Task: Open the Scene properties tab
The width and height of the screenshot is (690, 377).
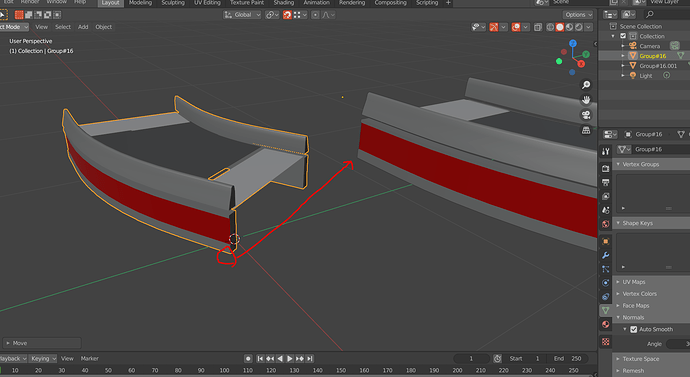Action: tap(606, 210)
